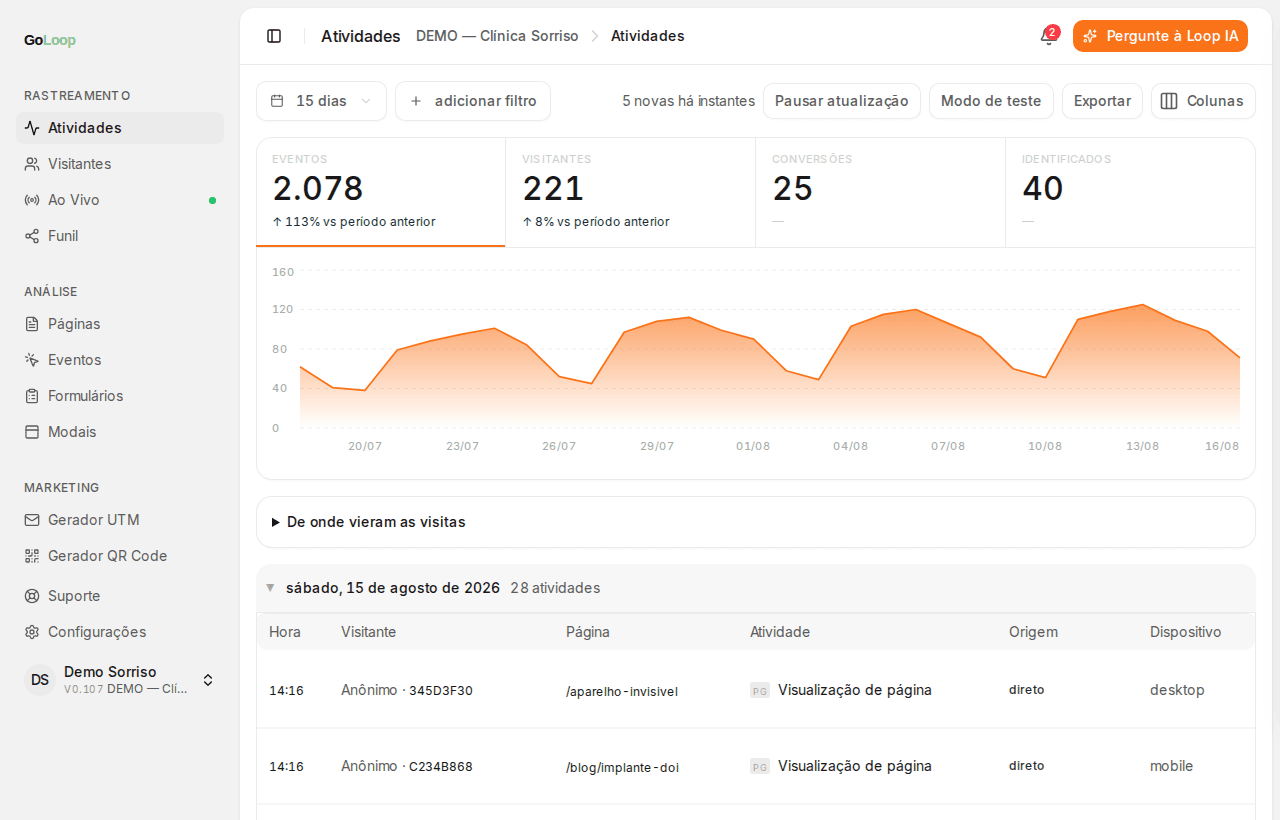This screenshot has height=820, width=1280.
Task: Click the Configurações gear icon
Action: point(32,632)
